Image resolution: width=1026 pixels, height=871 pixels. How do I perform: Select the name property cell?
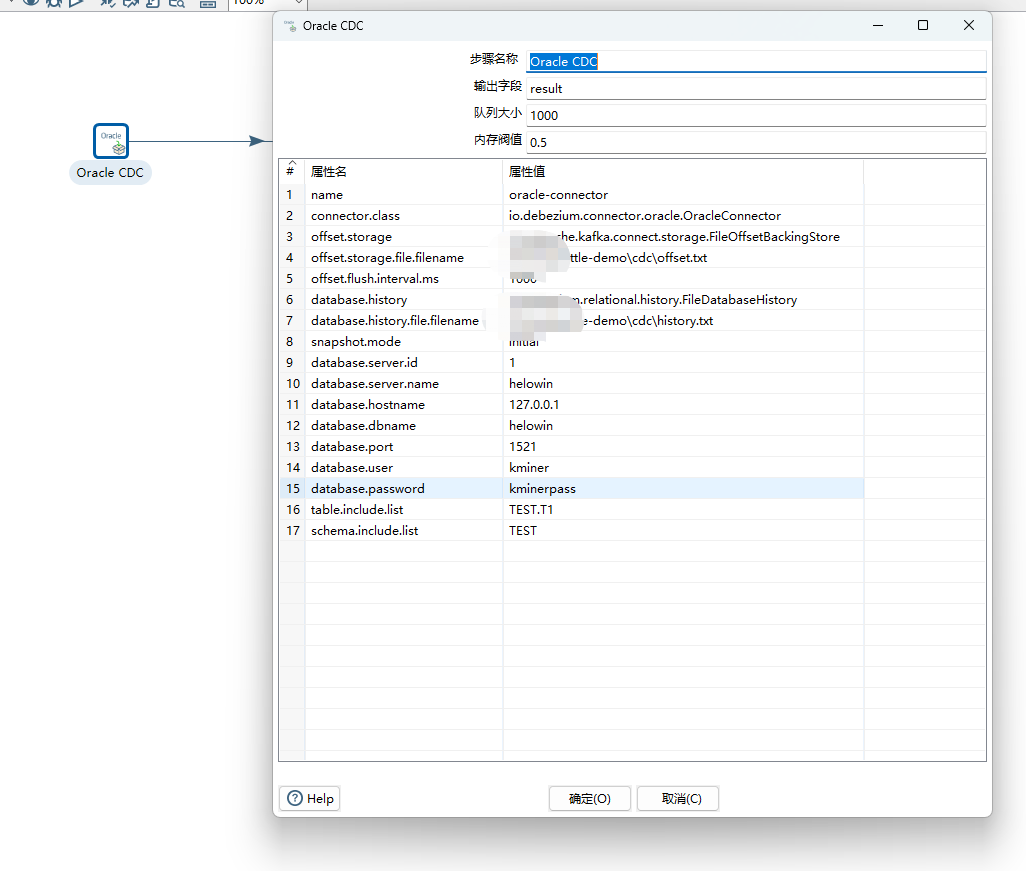[x=404, y=194]
